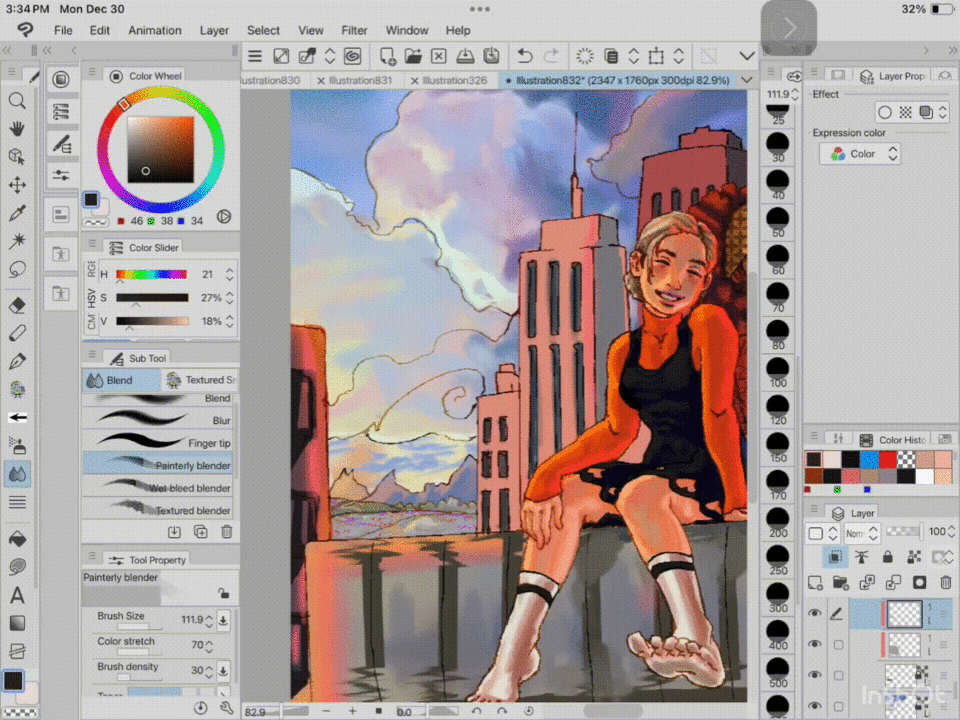This screenshot has width=960, height=720.
Task: Select the Zoom magnifier tool
Action: tap(17, 101)
